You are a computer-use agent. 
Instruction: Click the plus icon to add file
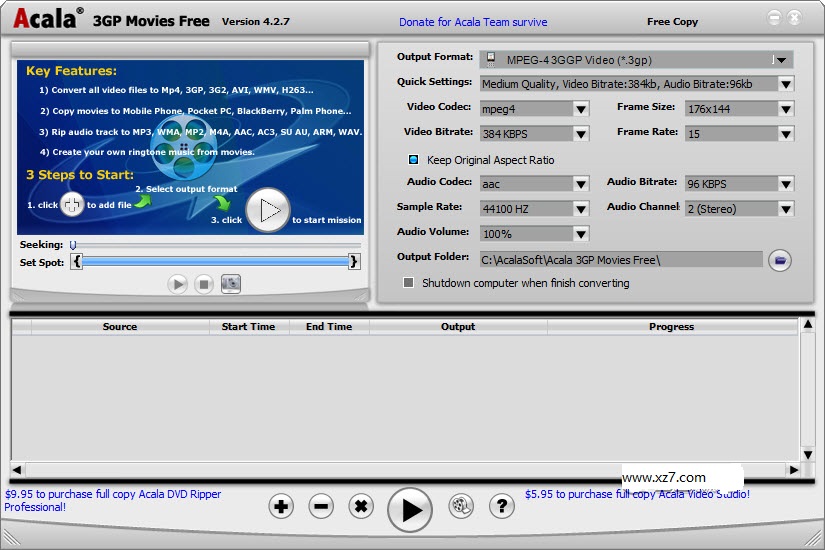(281, 507)
